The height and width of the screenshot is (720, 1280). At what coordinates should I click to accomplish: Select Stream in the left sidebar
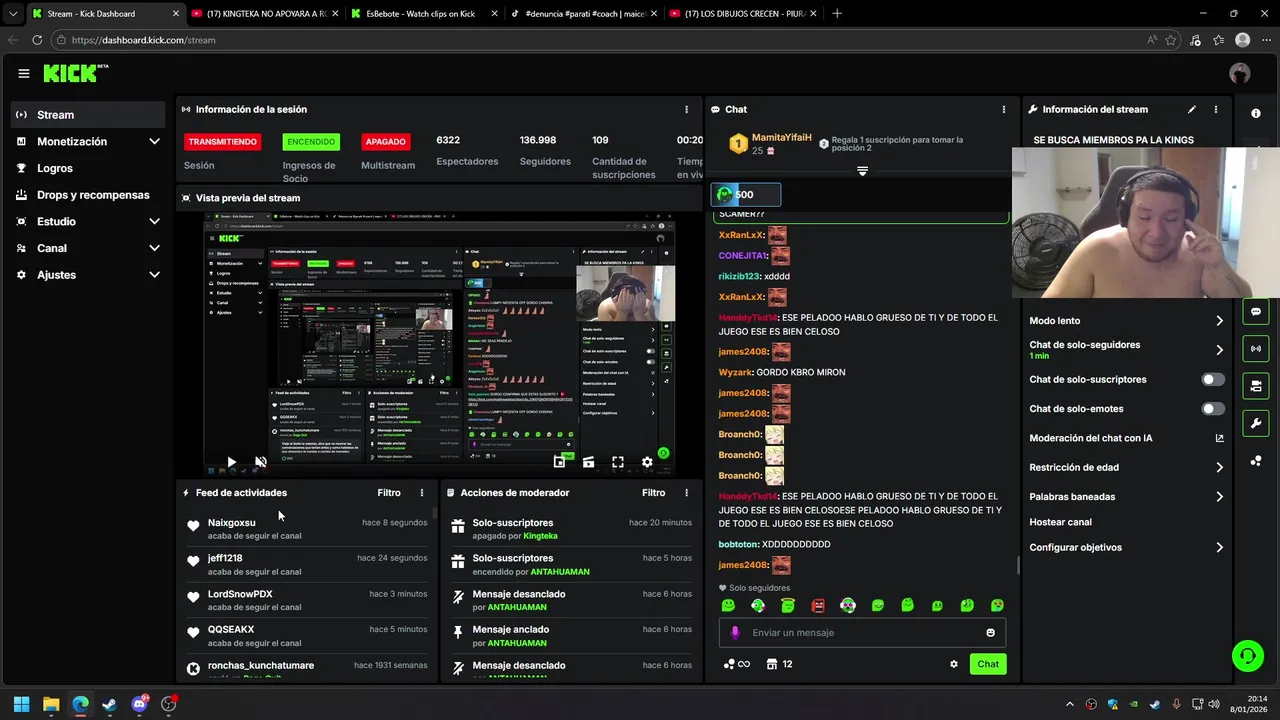tap(88, 115)
